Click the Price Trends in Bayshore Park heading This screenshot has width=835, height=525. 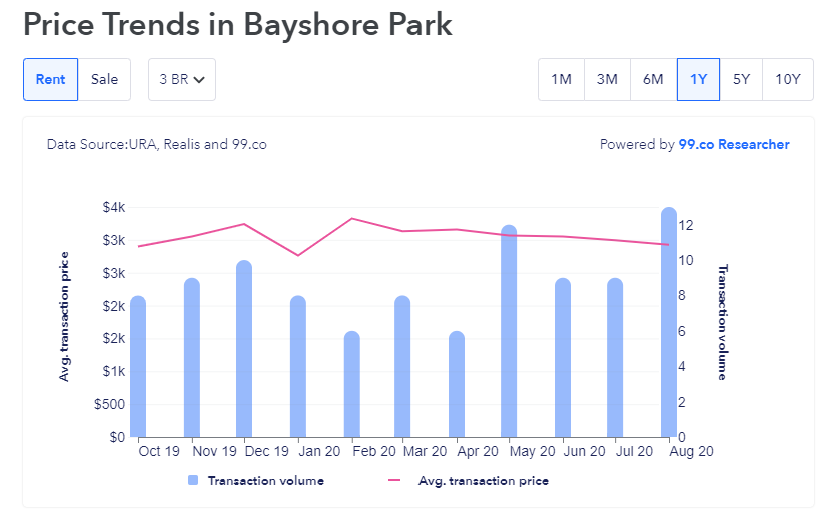[238, 24]
